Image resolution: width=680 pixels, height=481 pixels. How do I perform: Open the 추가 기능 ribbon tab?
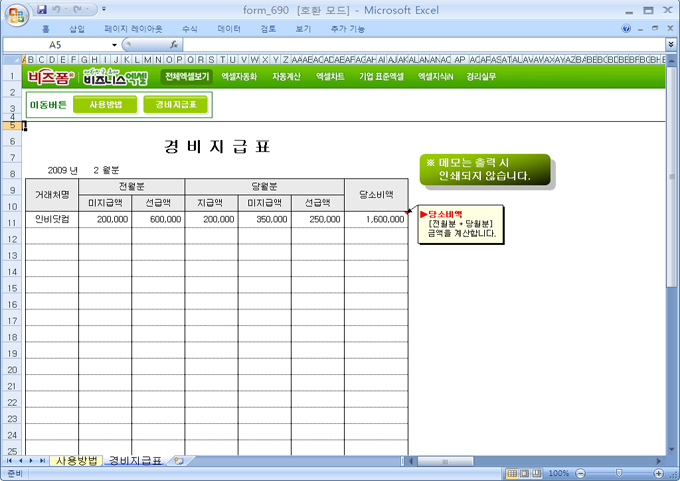[x=348, y=29]
